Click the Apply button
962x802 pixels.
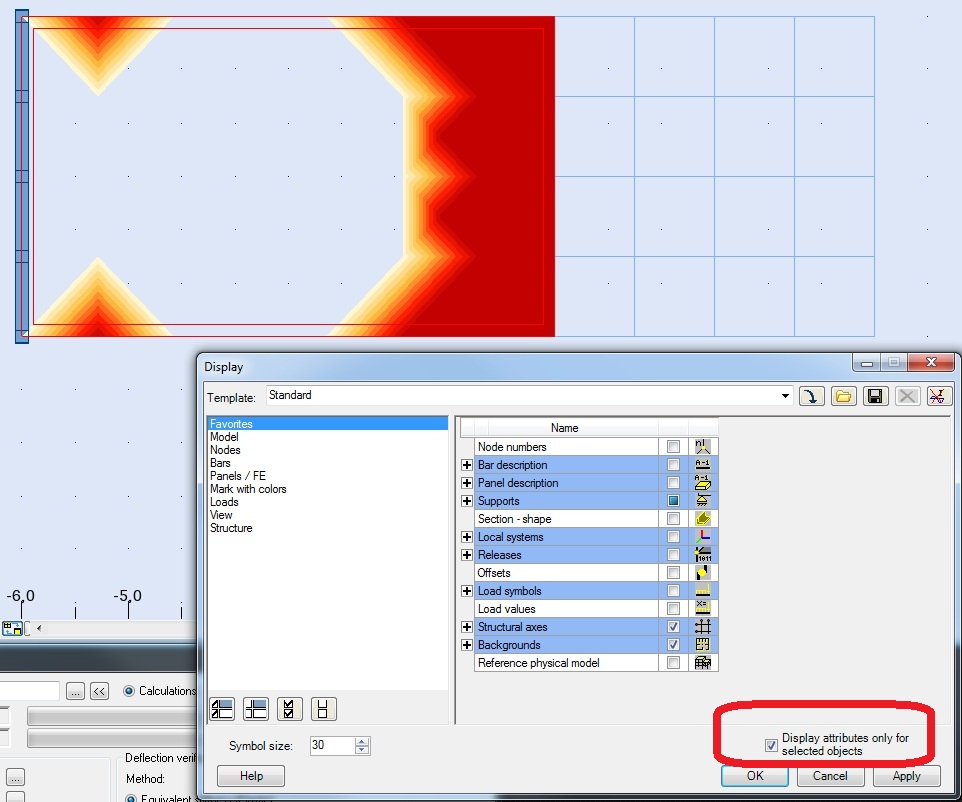pos(906,776)
